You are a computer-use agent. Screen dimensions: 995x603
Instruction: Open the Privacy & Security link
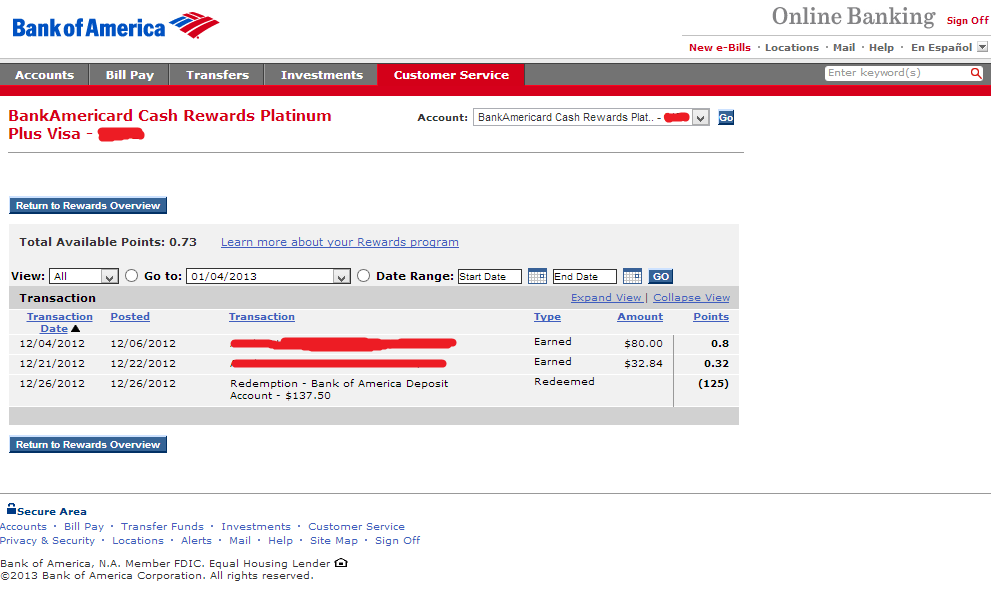(48, 540)
